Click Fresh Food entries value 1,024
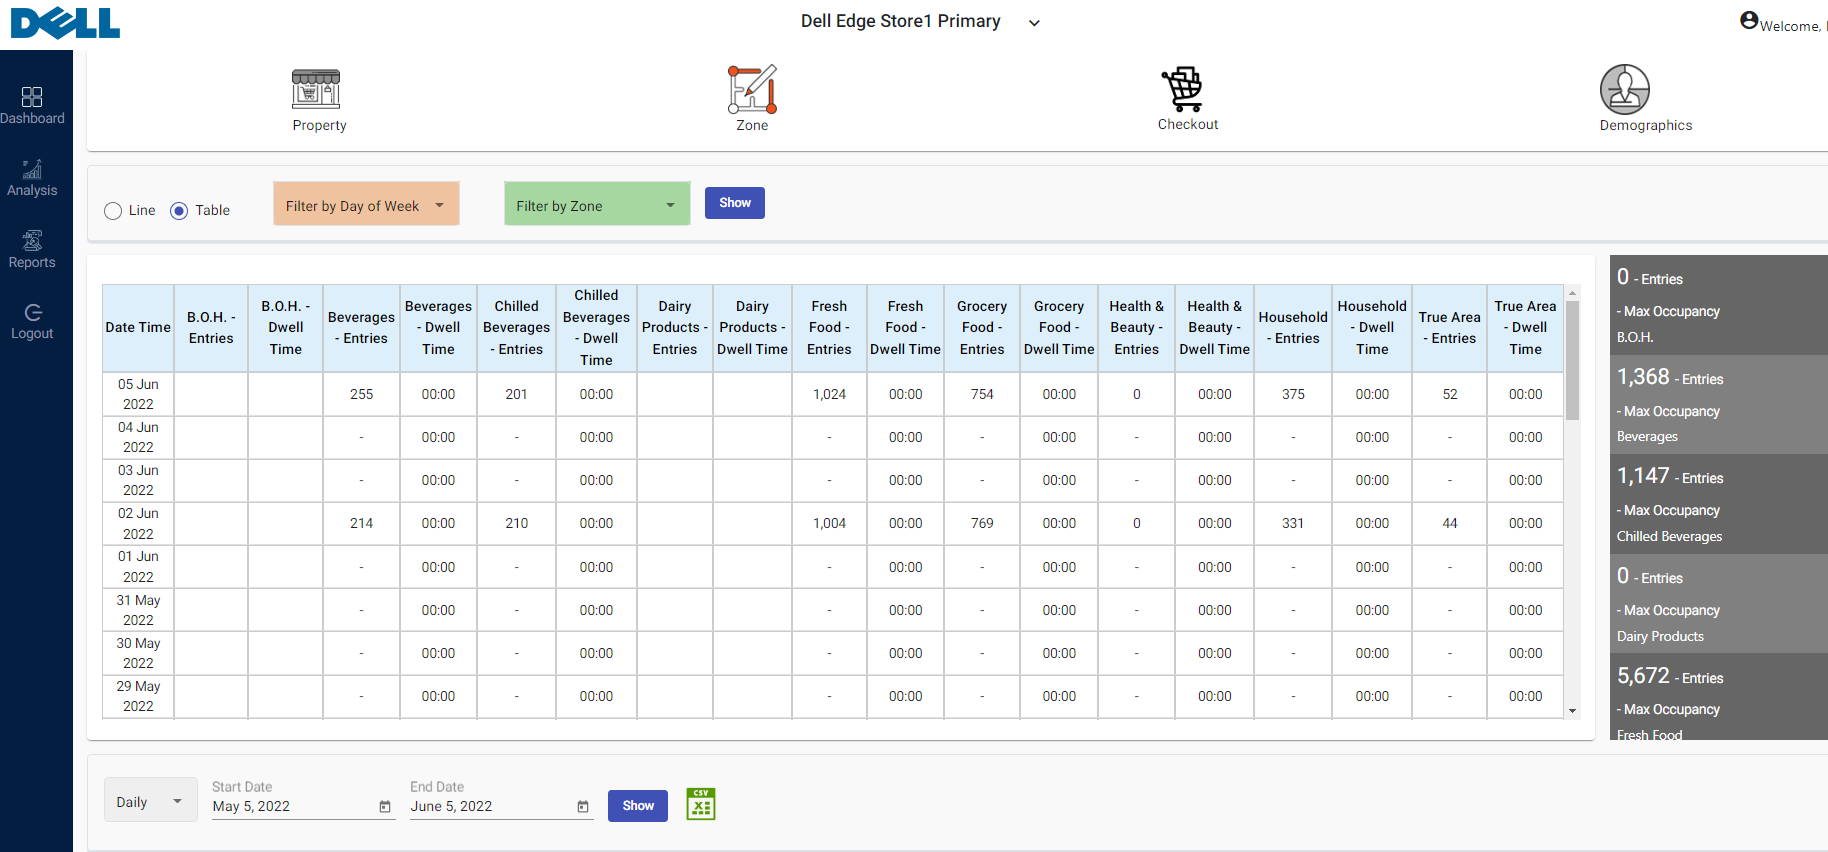 click(x=829, y=394)
